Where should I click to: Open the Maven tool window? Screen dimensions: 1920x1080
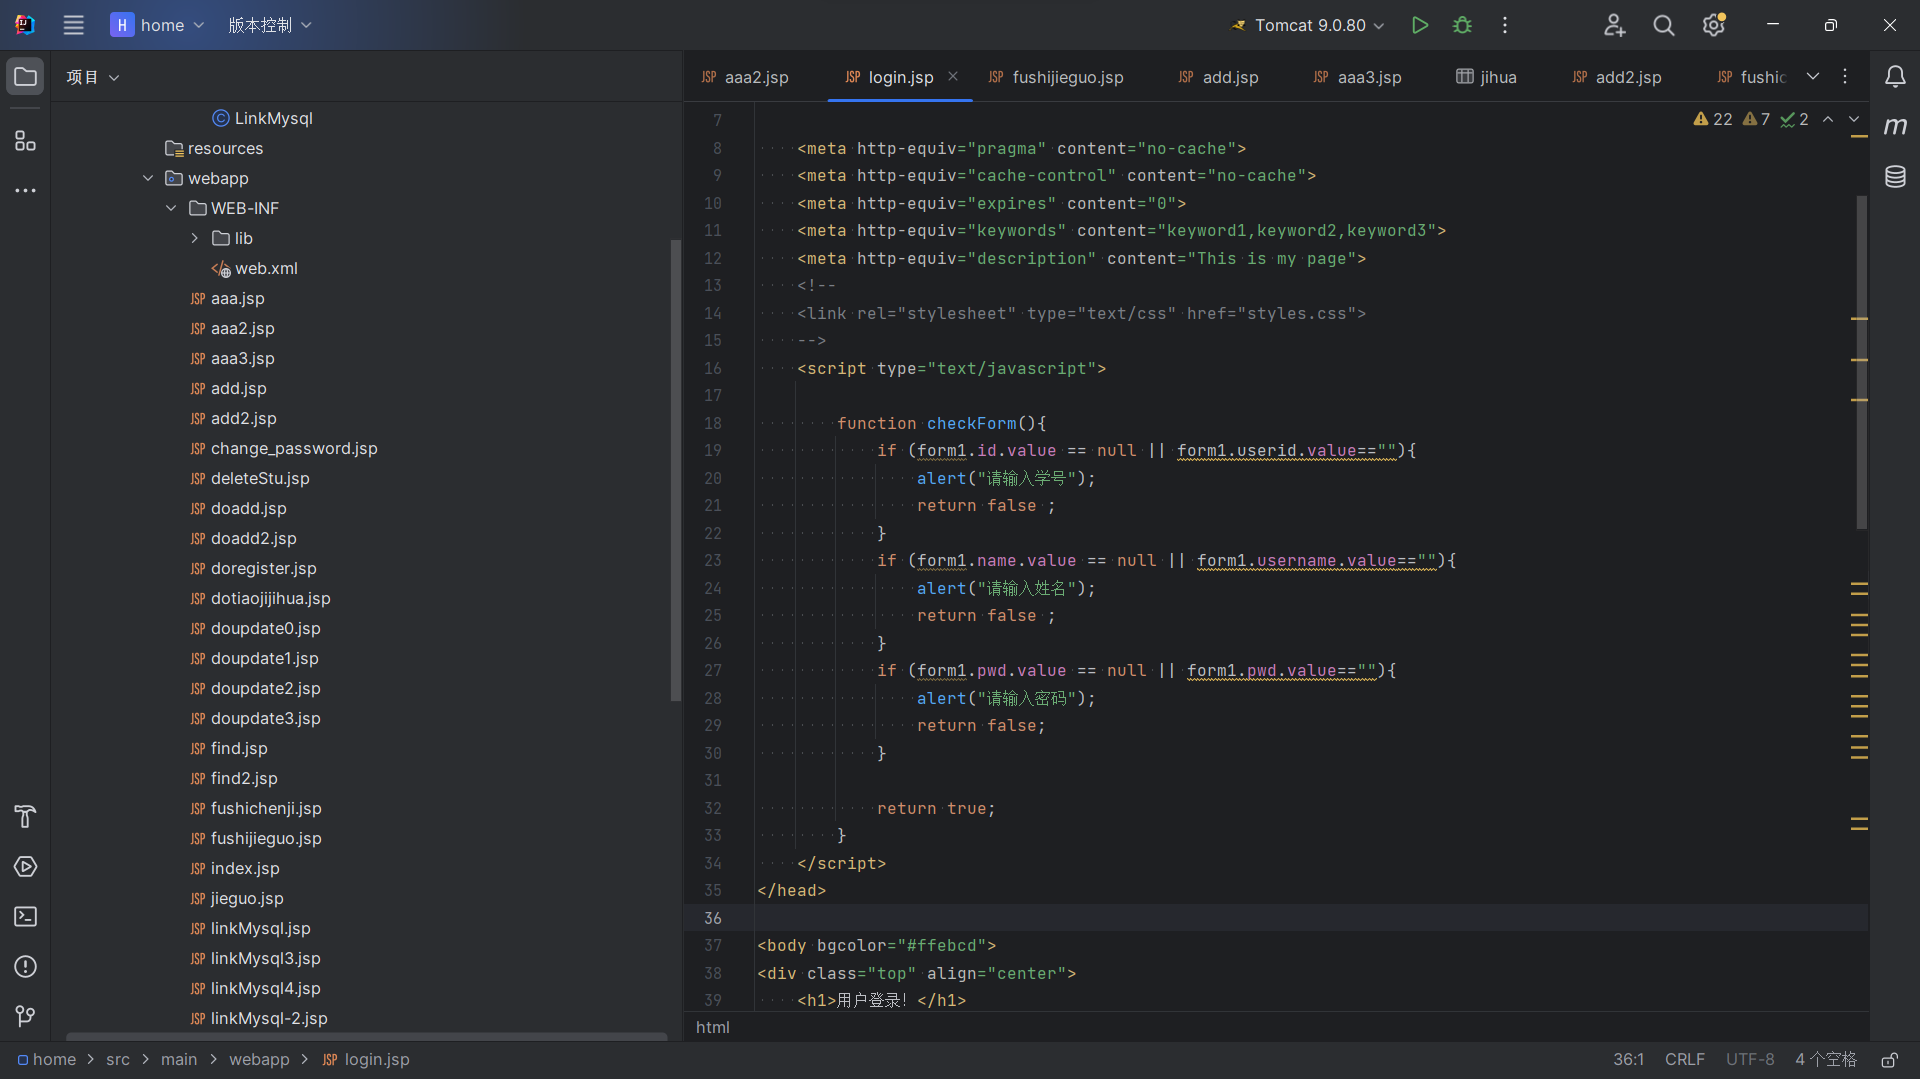pyautogui.click(x=1895, y=126)
